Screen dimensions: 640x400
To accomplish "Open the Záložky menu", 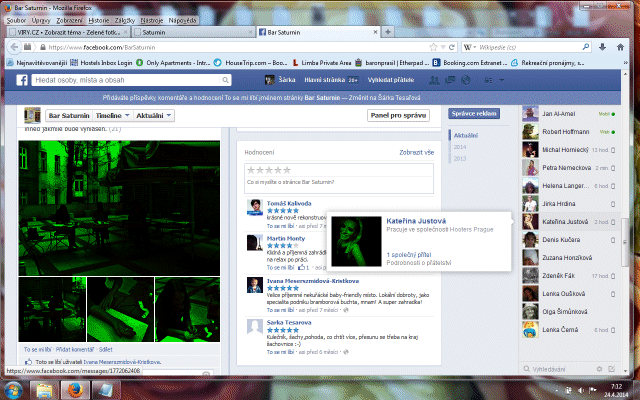I will pyautogui.click(x=125, y=20).
